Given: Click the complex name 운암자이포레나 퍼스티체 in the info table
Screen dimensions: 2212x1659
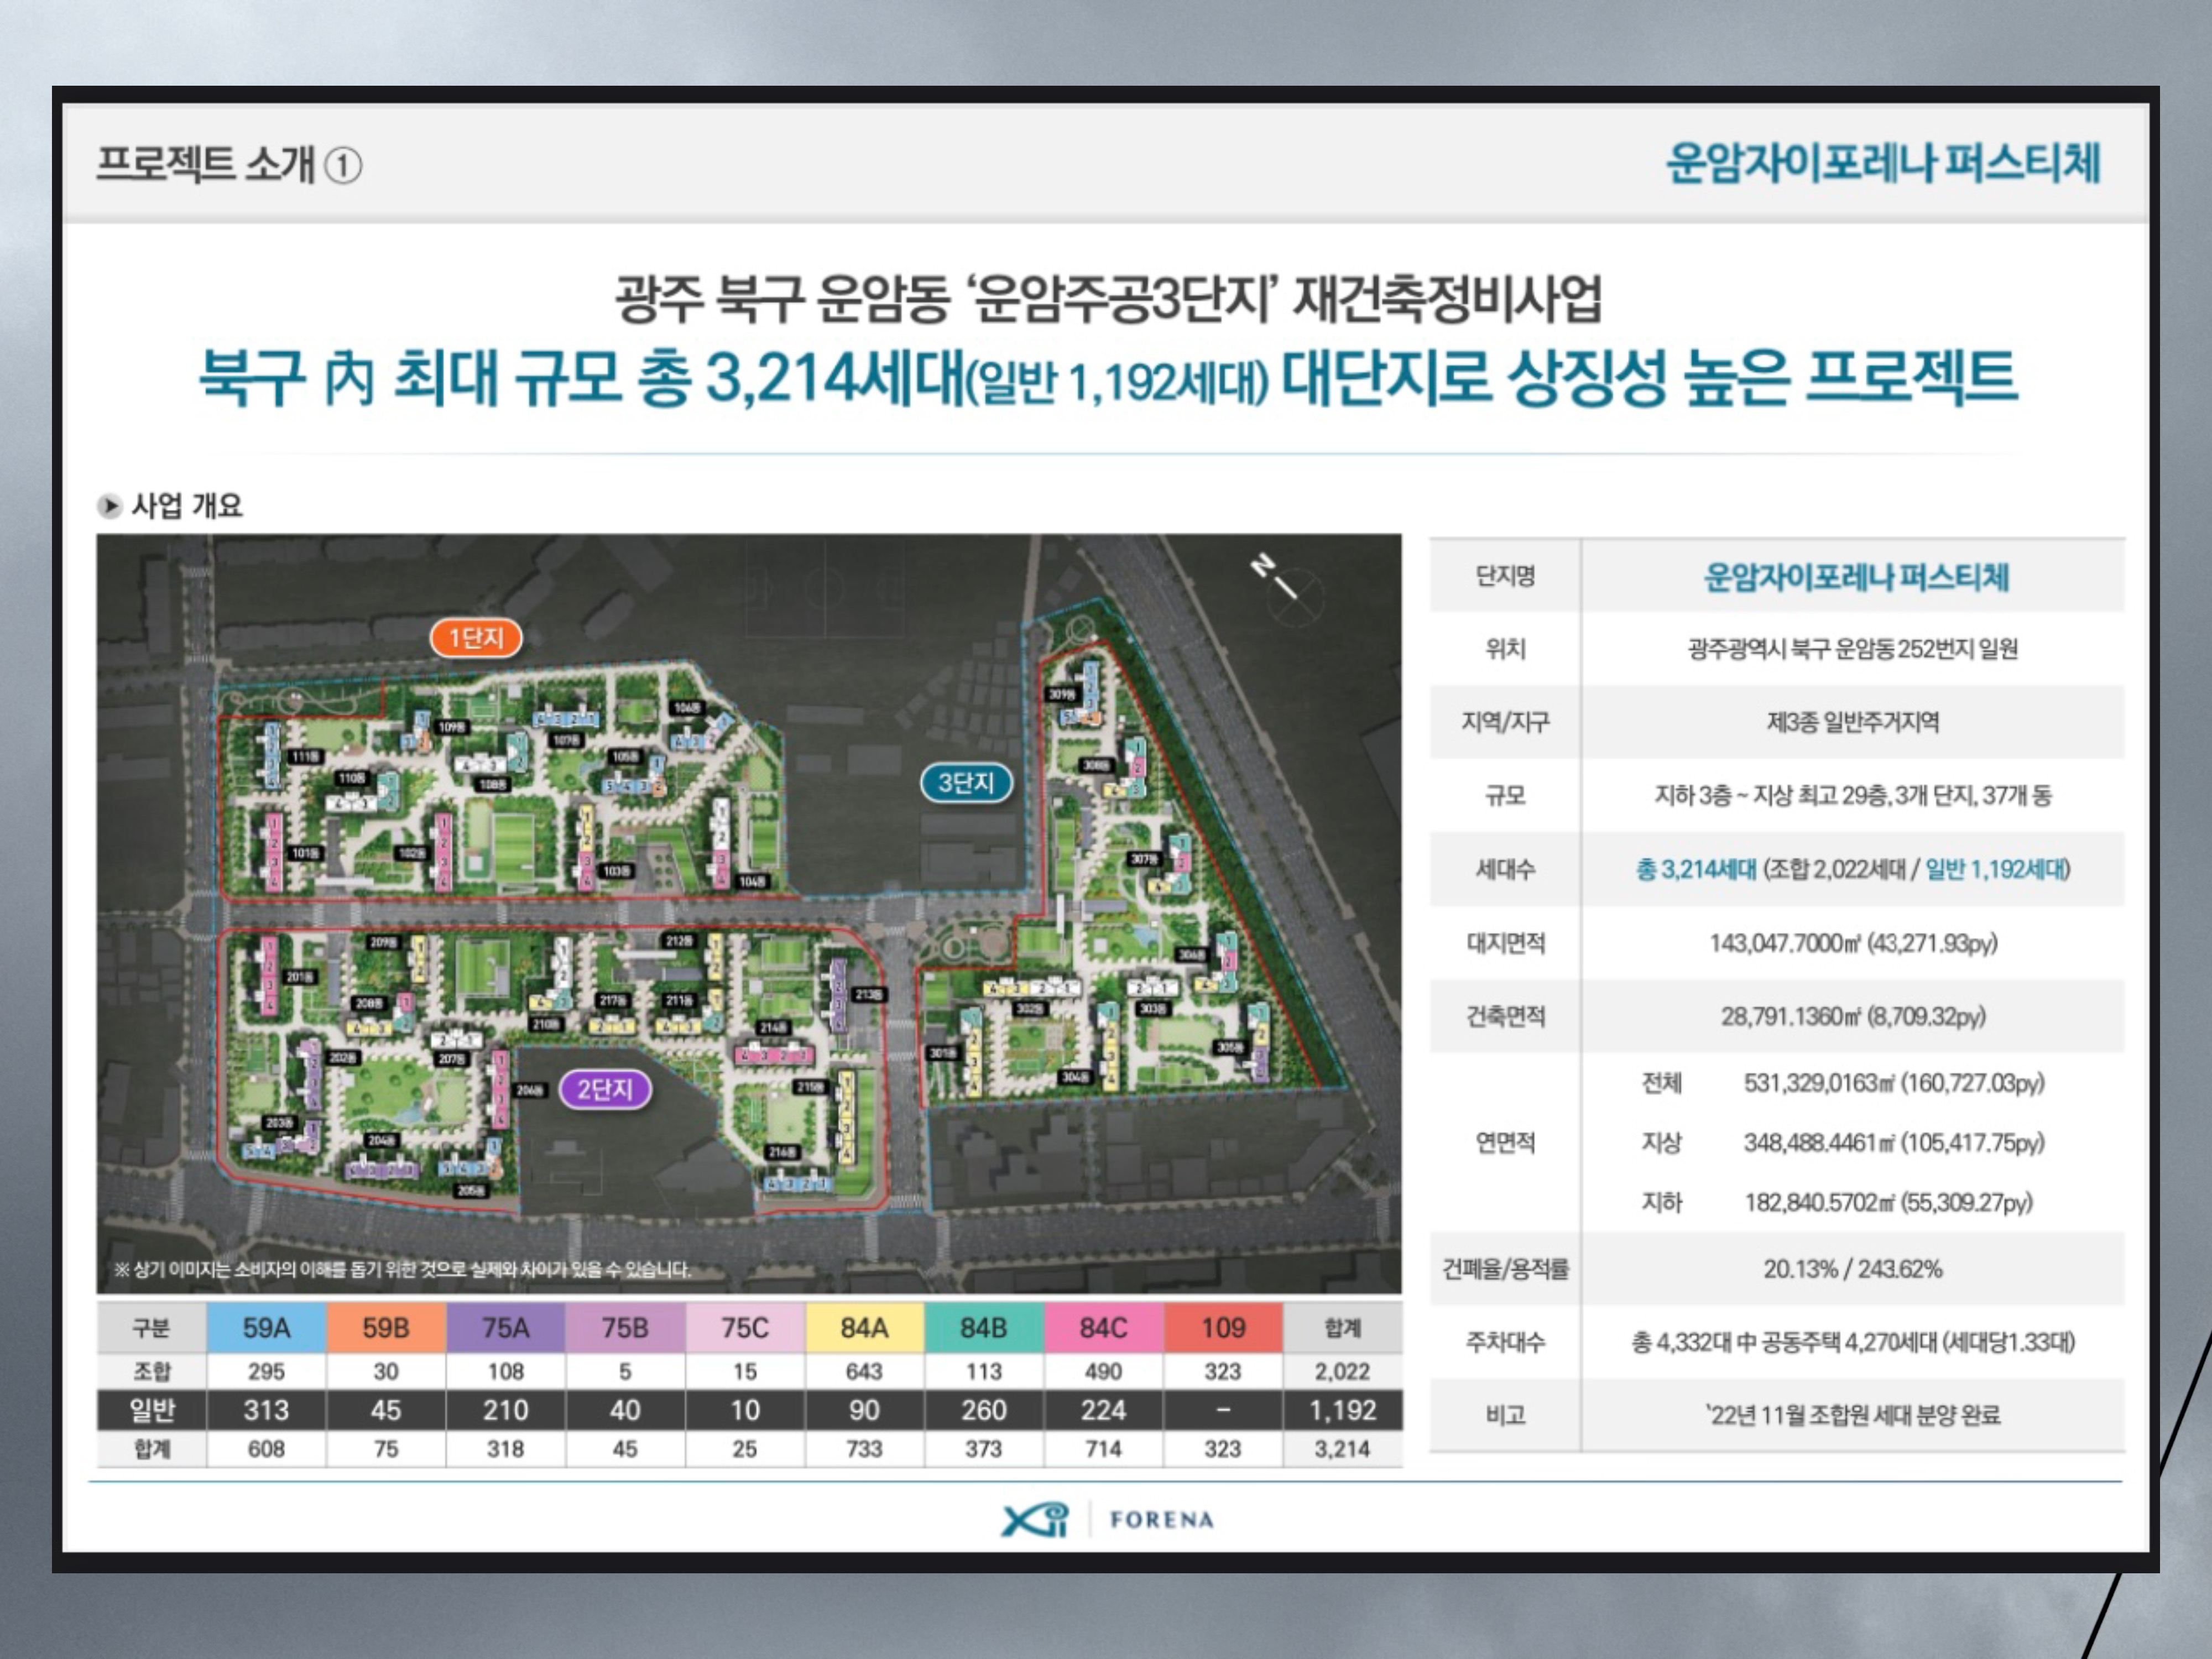Looking at the screenshot, I should coord(1856,577).
